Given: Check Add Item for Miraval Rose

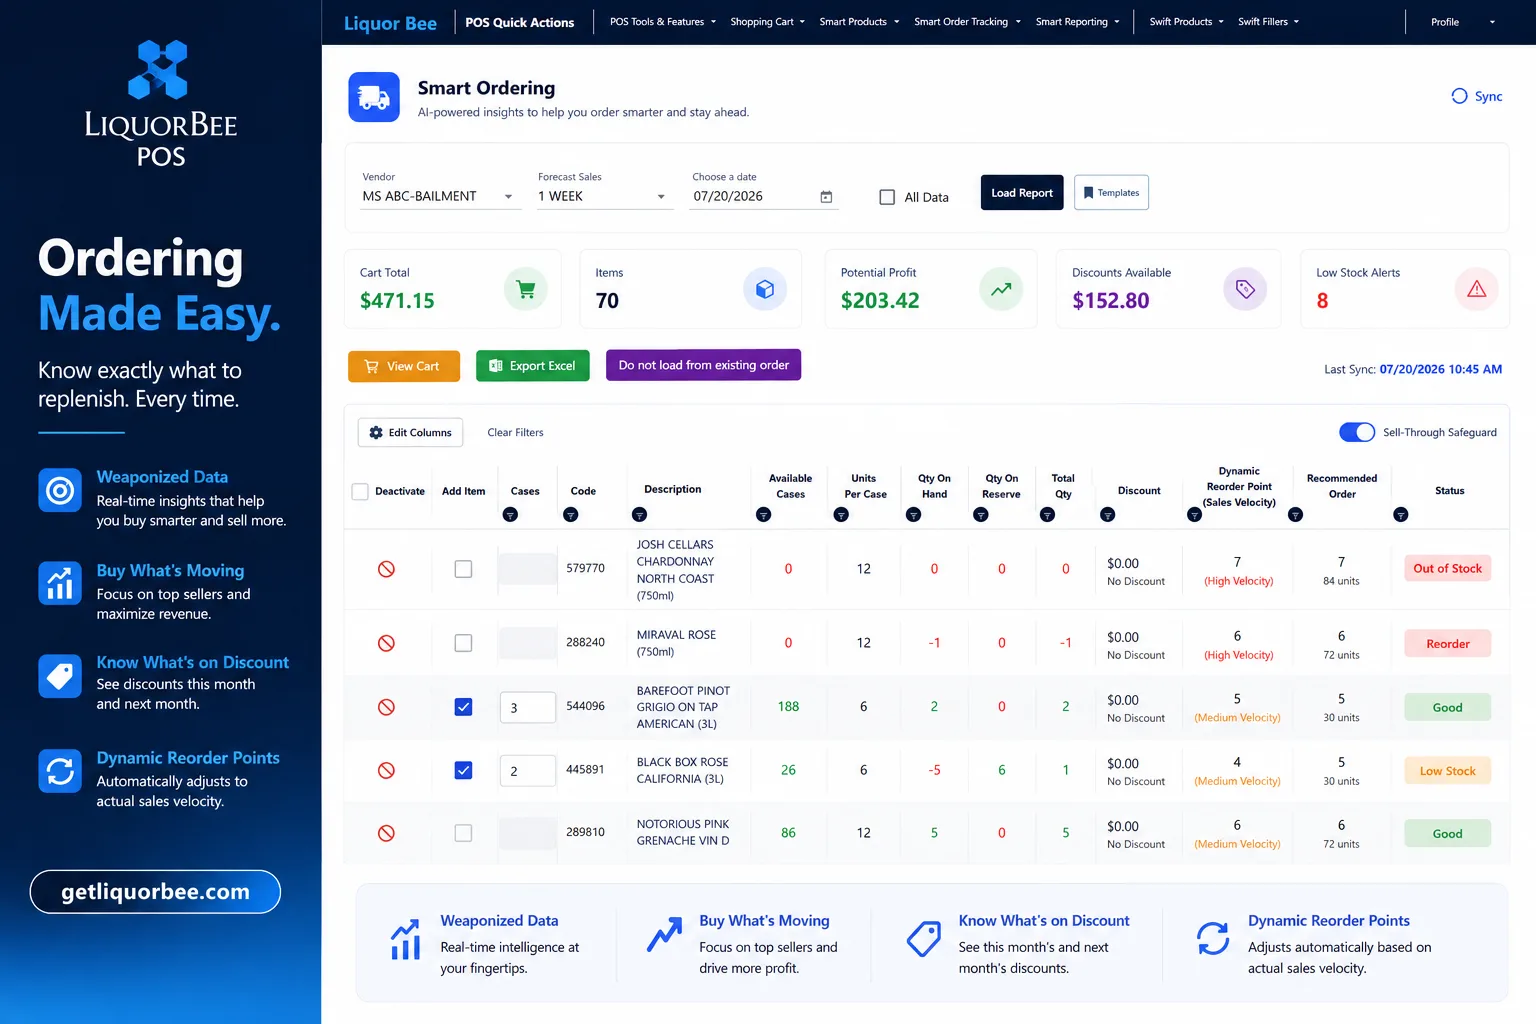Looking at the screenshot, I should click(x=463, y=643).
